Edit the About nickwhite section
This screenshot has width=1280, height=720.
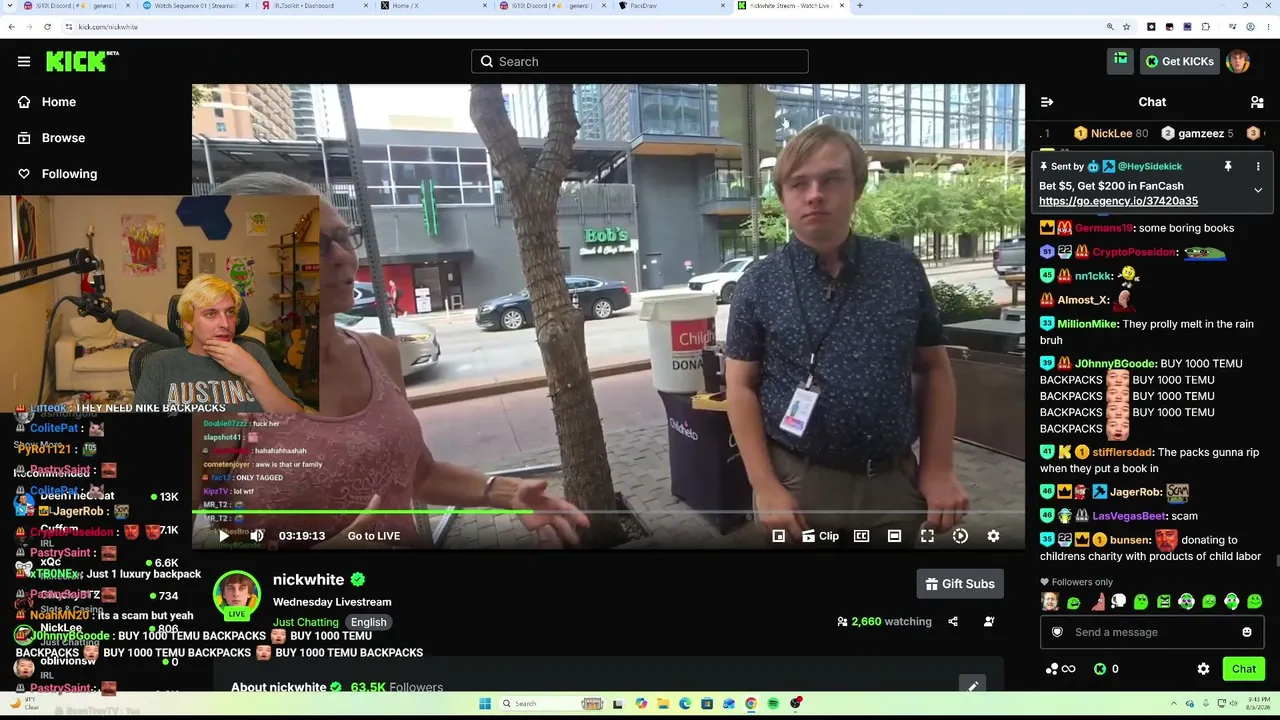tap(972, 686)
